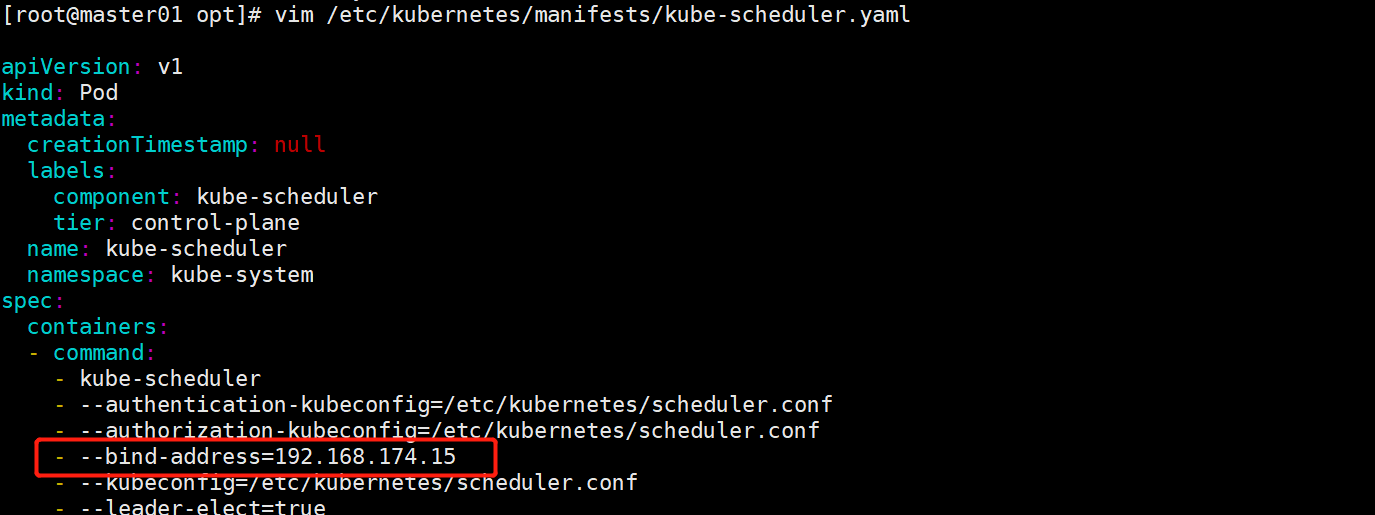Click the [root@master01 opt] shell prompt
The image size is (1375, 515).
[130, 15]
